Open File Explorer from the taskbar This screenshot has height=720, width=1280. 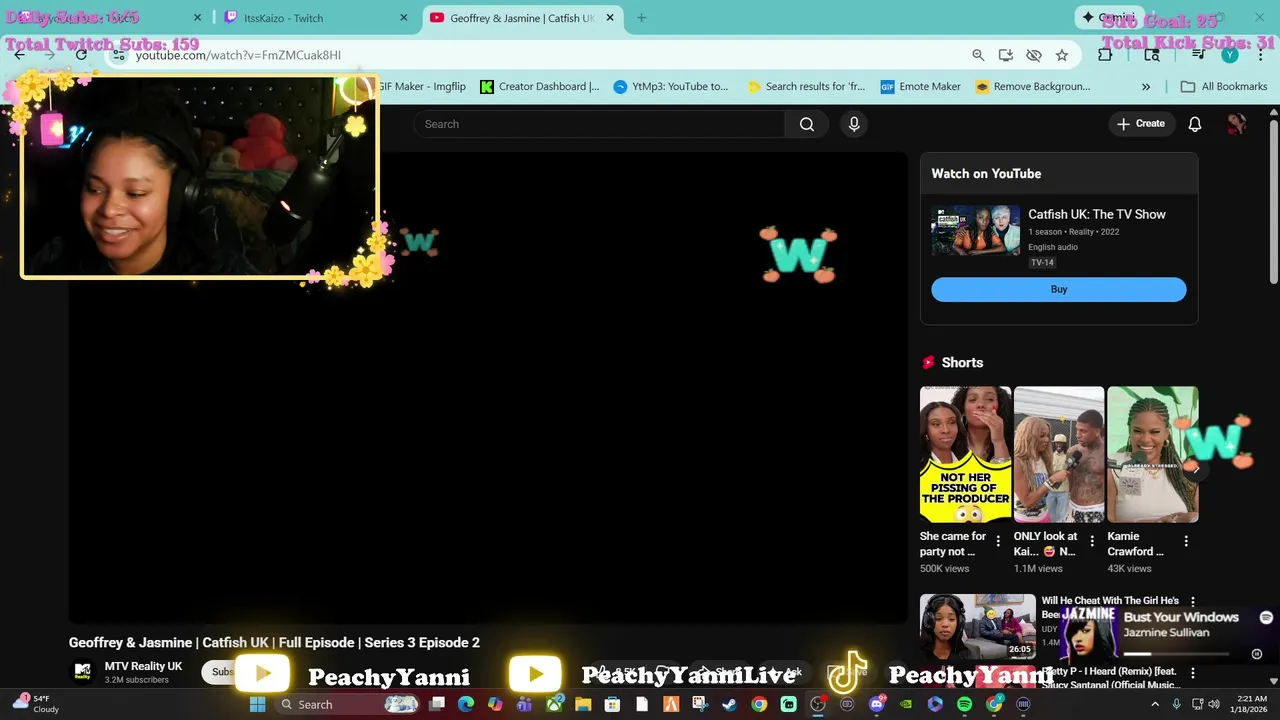[583, 704]
